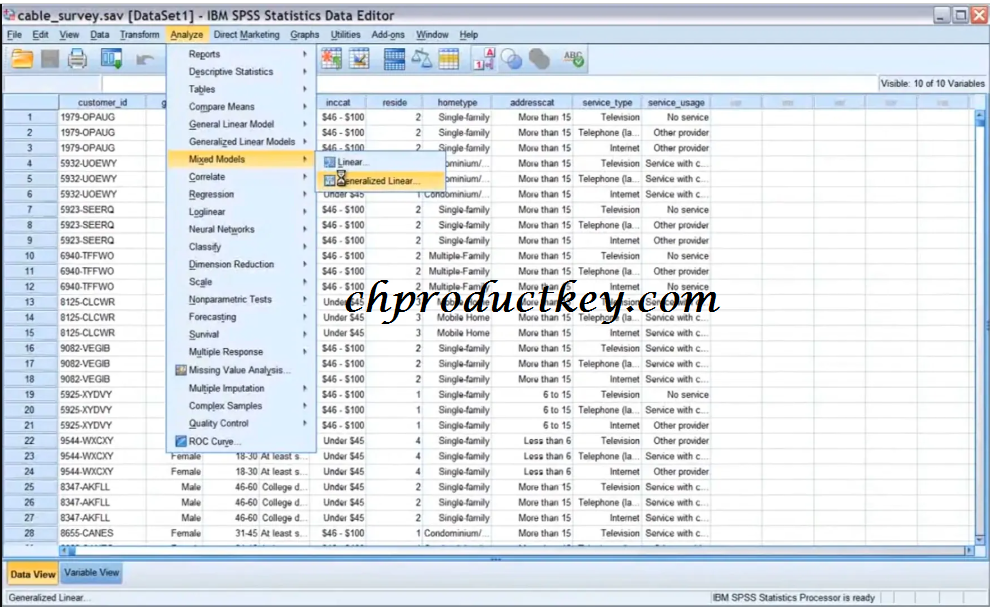Click service_type cell in row 3
Image resolution: width=990 pixels, height=607 pixels.
pyautogui.click(x=607, y=148)
